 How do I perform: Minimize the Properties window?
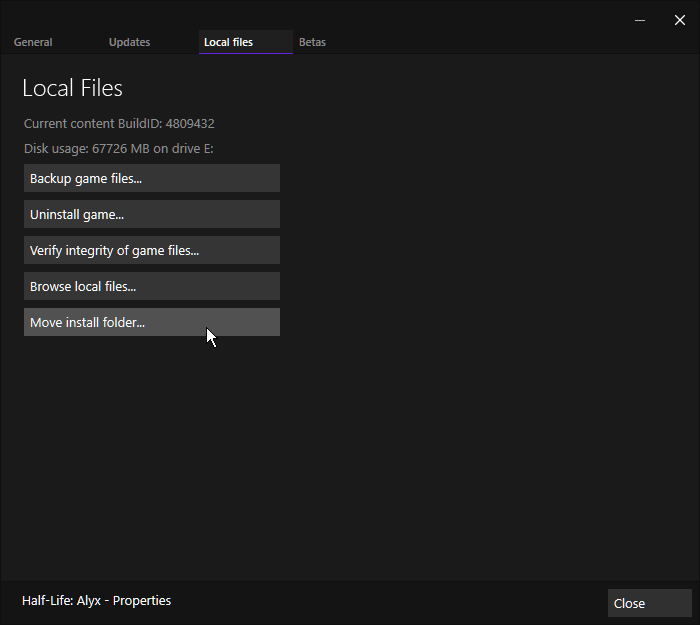[640, 20]
